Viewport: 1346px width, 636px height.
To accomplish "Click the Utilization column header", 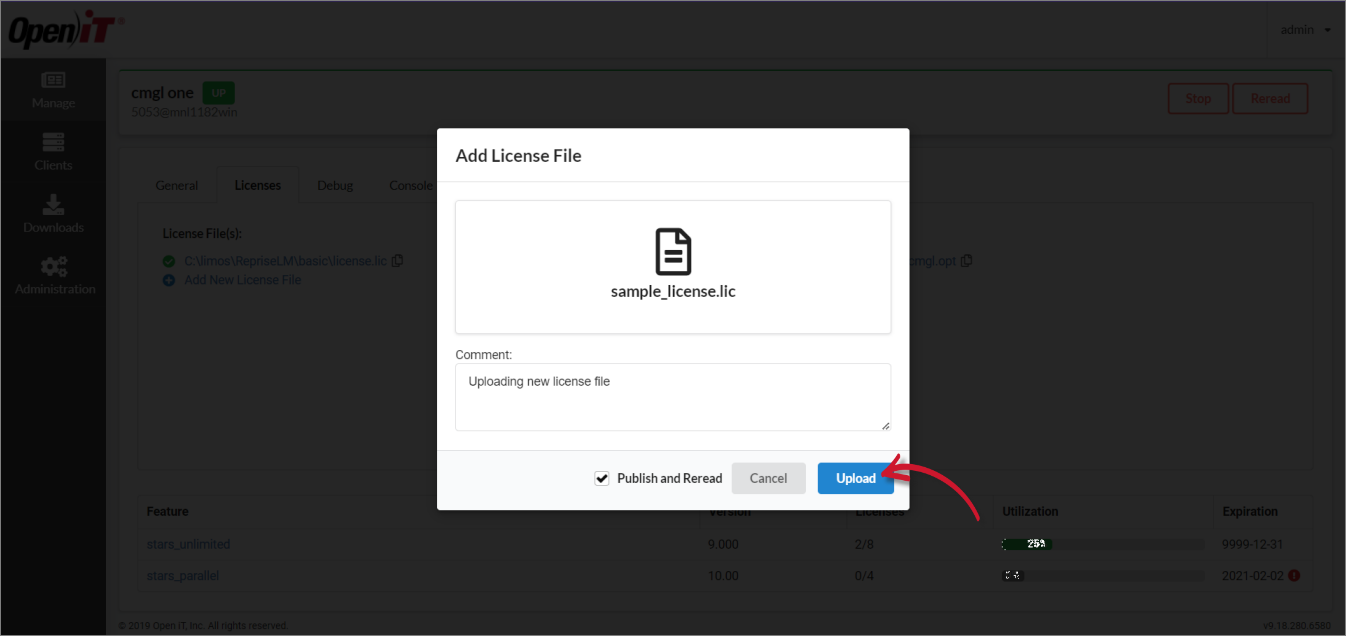I will pos(1030,511).
